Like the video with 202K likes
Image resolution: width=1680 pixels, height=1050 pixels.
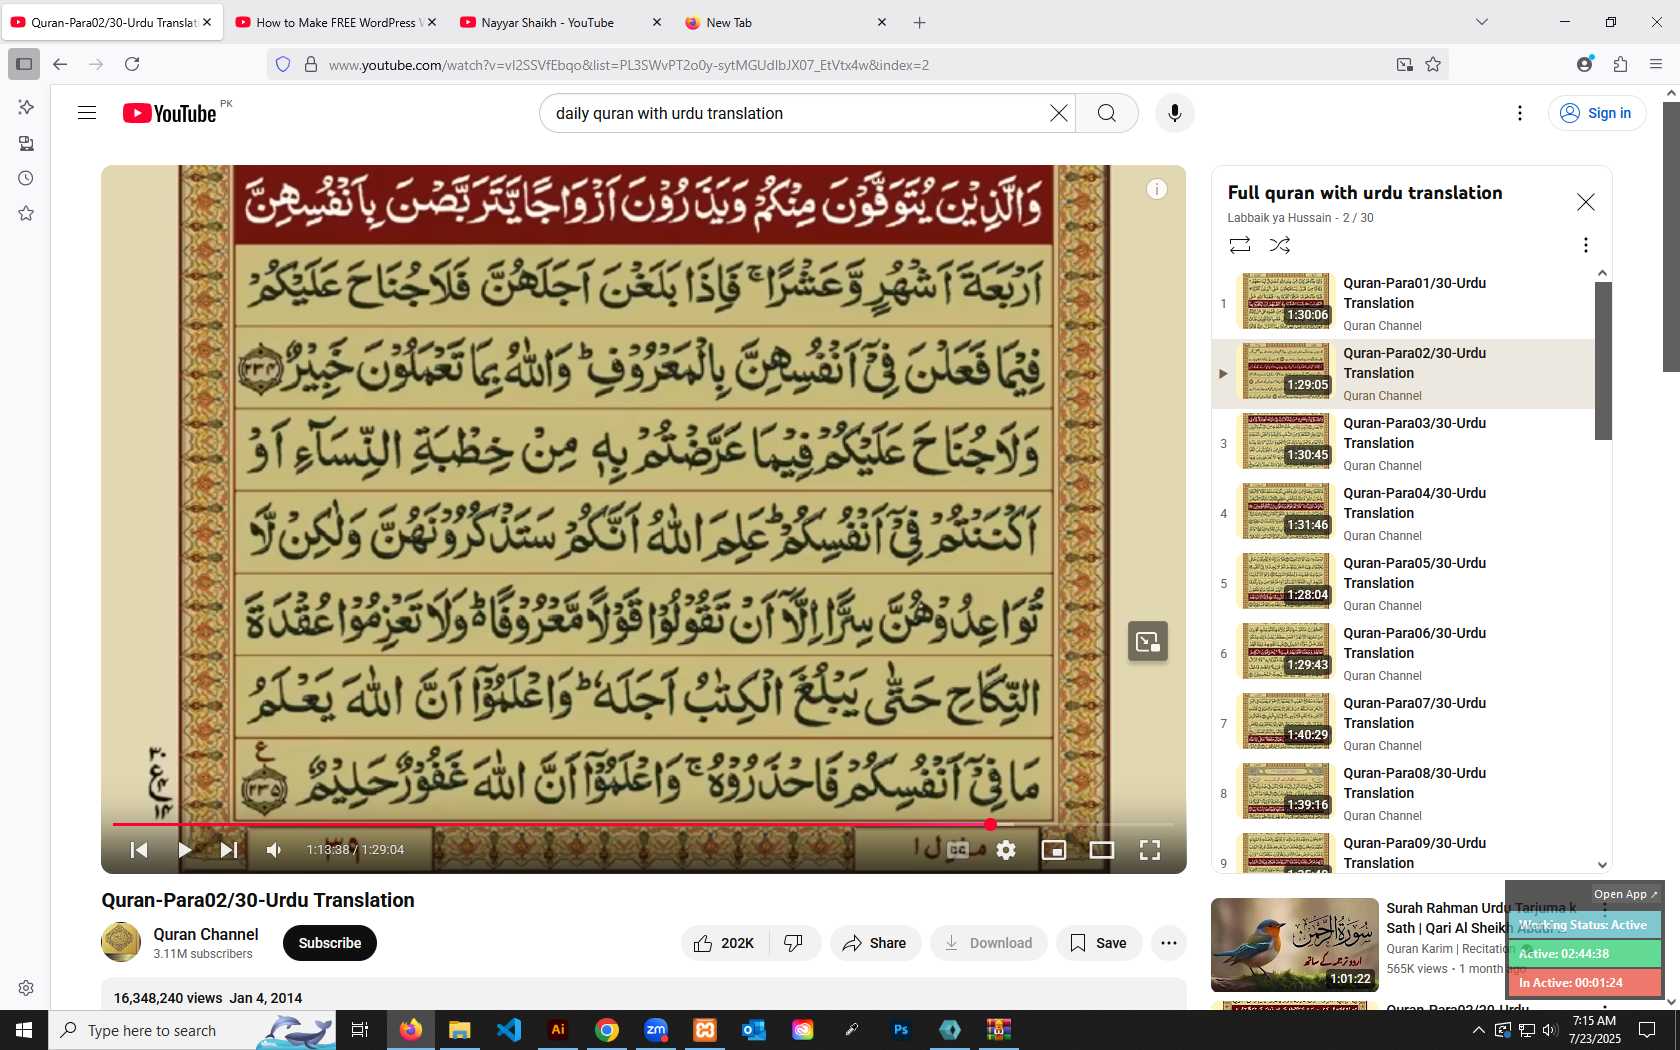click(725, 943)
